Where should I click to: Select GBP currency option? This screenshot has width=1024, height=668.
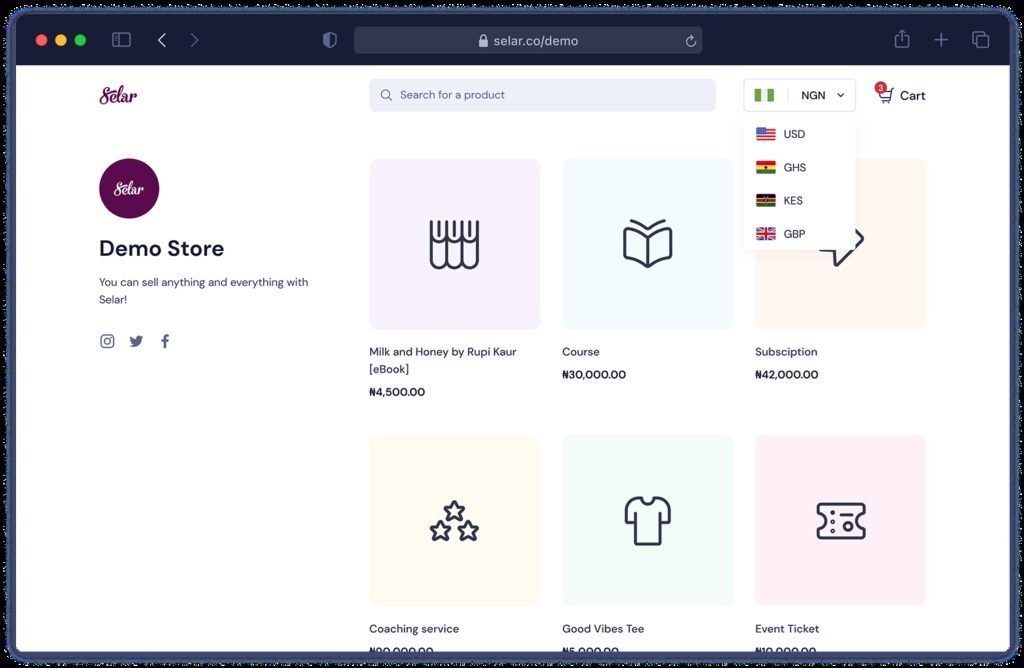[794, 234]
